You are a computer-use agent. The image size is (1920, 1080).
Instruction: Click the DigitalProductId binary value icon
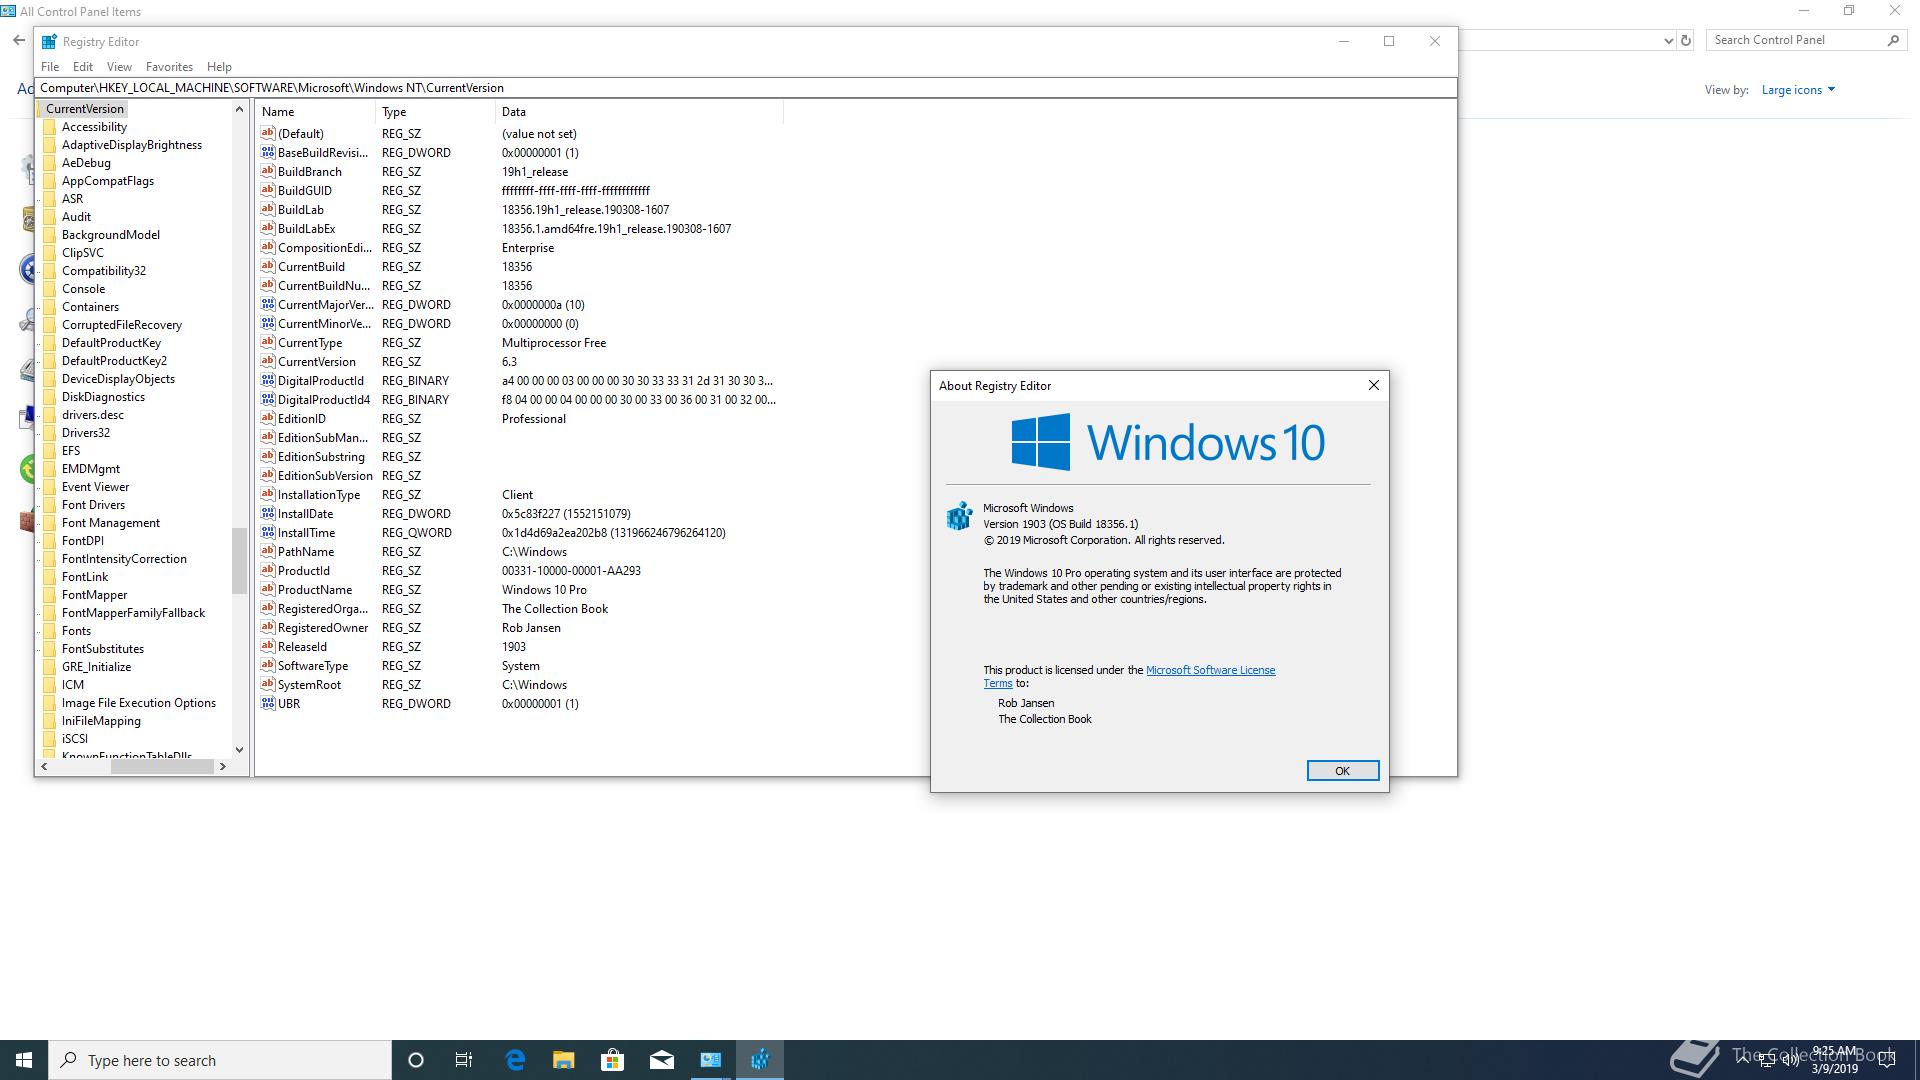267,380
